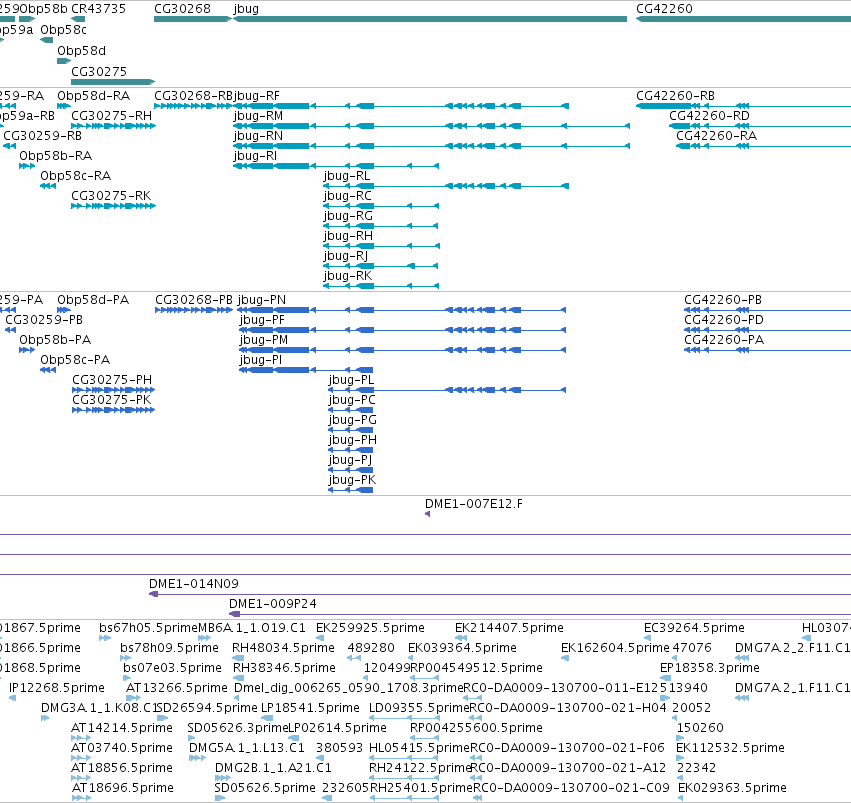The width and height of the screenshot is (851, 803).
Task: Open the DME1-007E12.F feature label
Action: click(474, 504)
